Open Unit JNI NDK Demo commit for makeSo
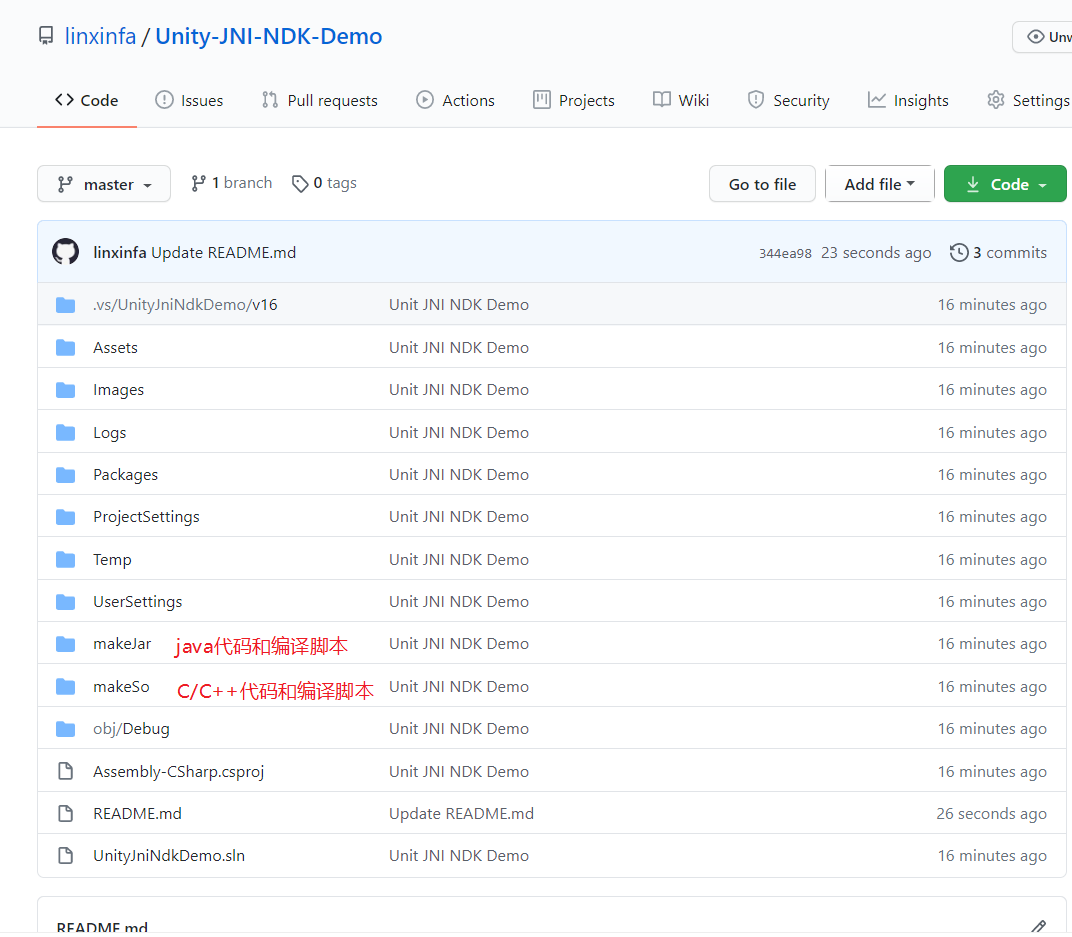The image size is (1072, 937). [459, 687]
